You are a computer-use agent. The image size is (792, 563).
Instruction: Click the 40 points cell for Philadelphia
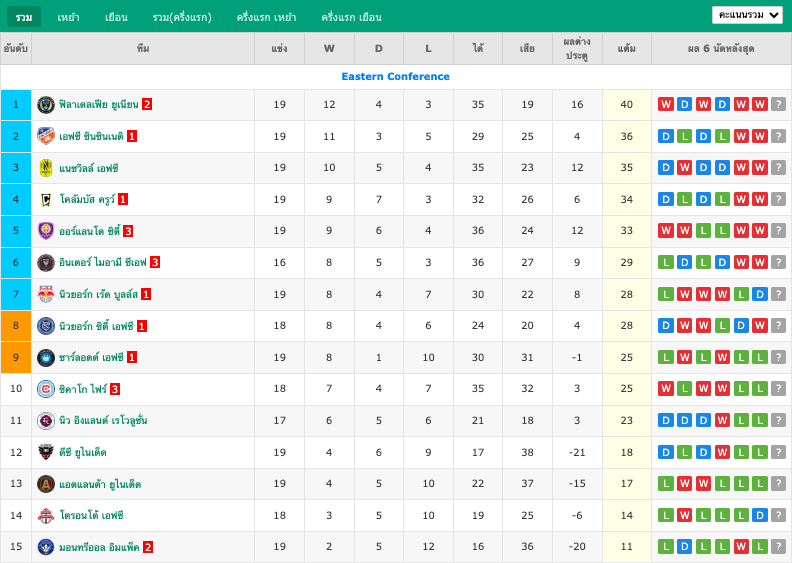[627, 105]
